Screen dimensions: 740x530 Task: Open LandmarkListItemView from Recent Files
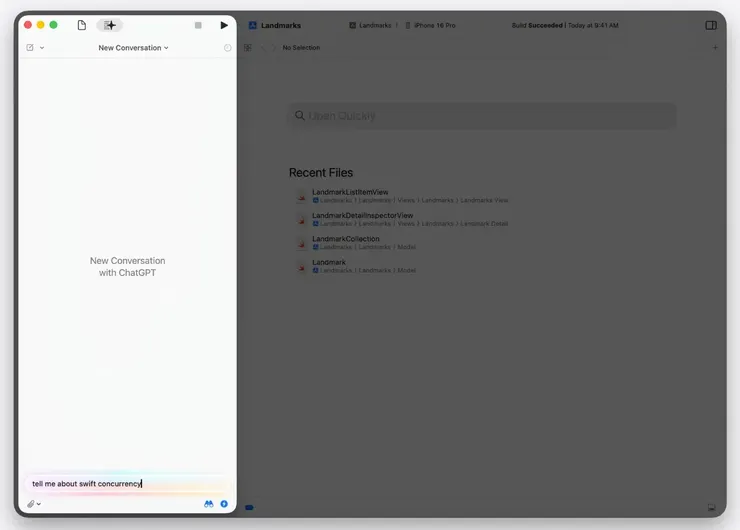click(x=350, y=192)
